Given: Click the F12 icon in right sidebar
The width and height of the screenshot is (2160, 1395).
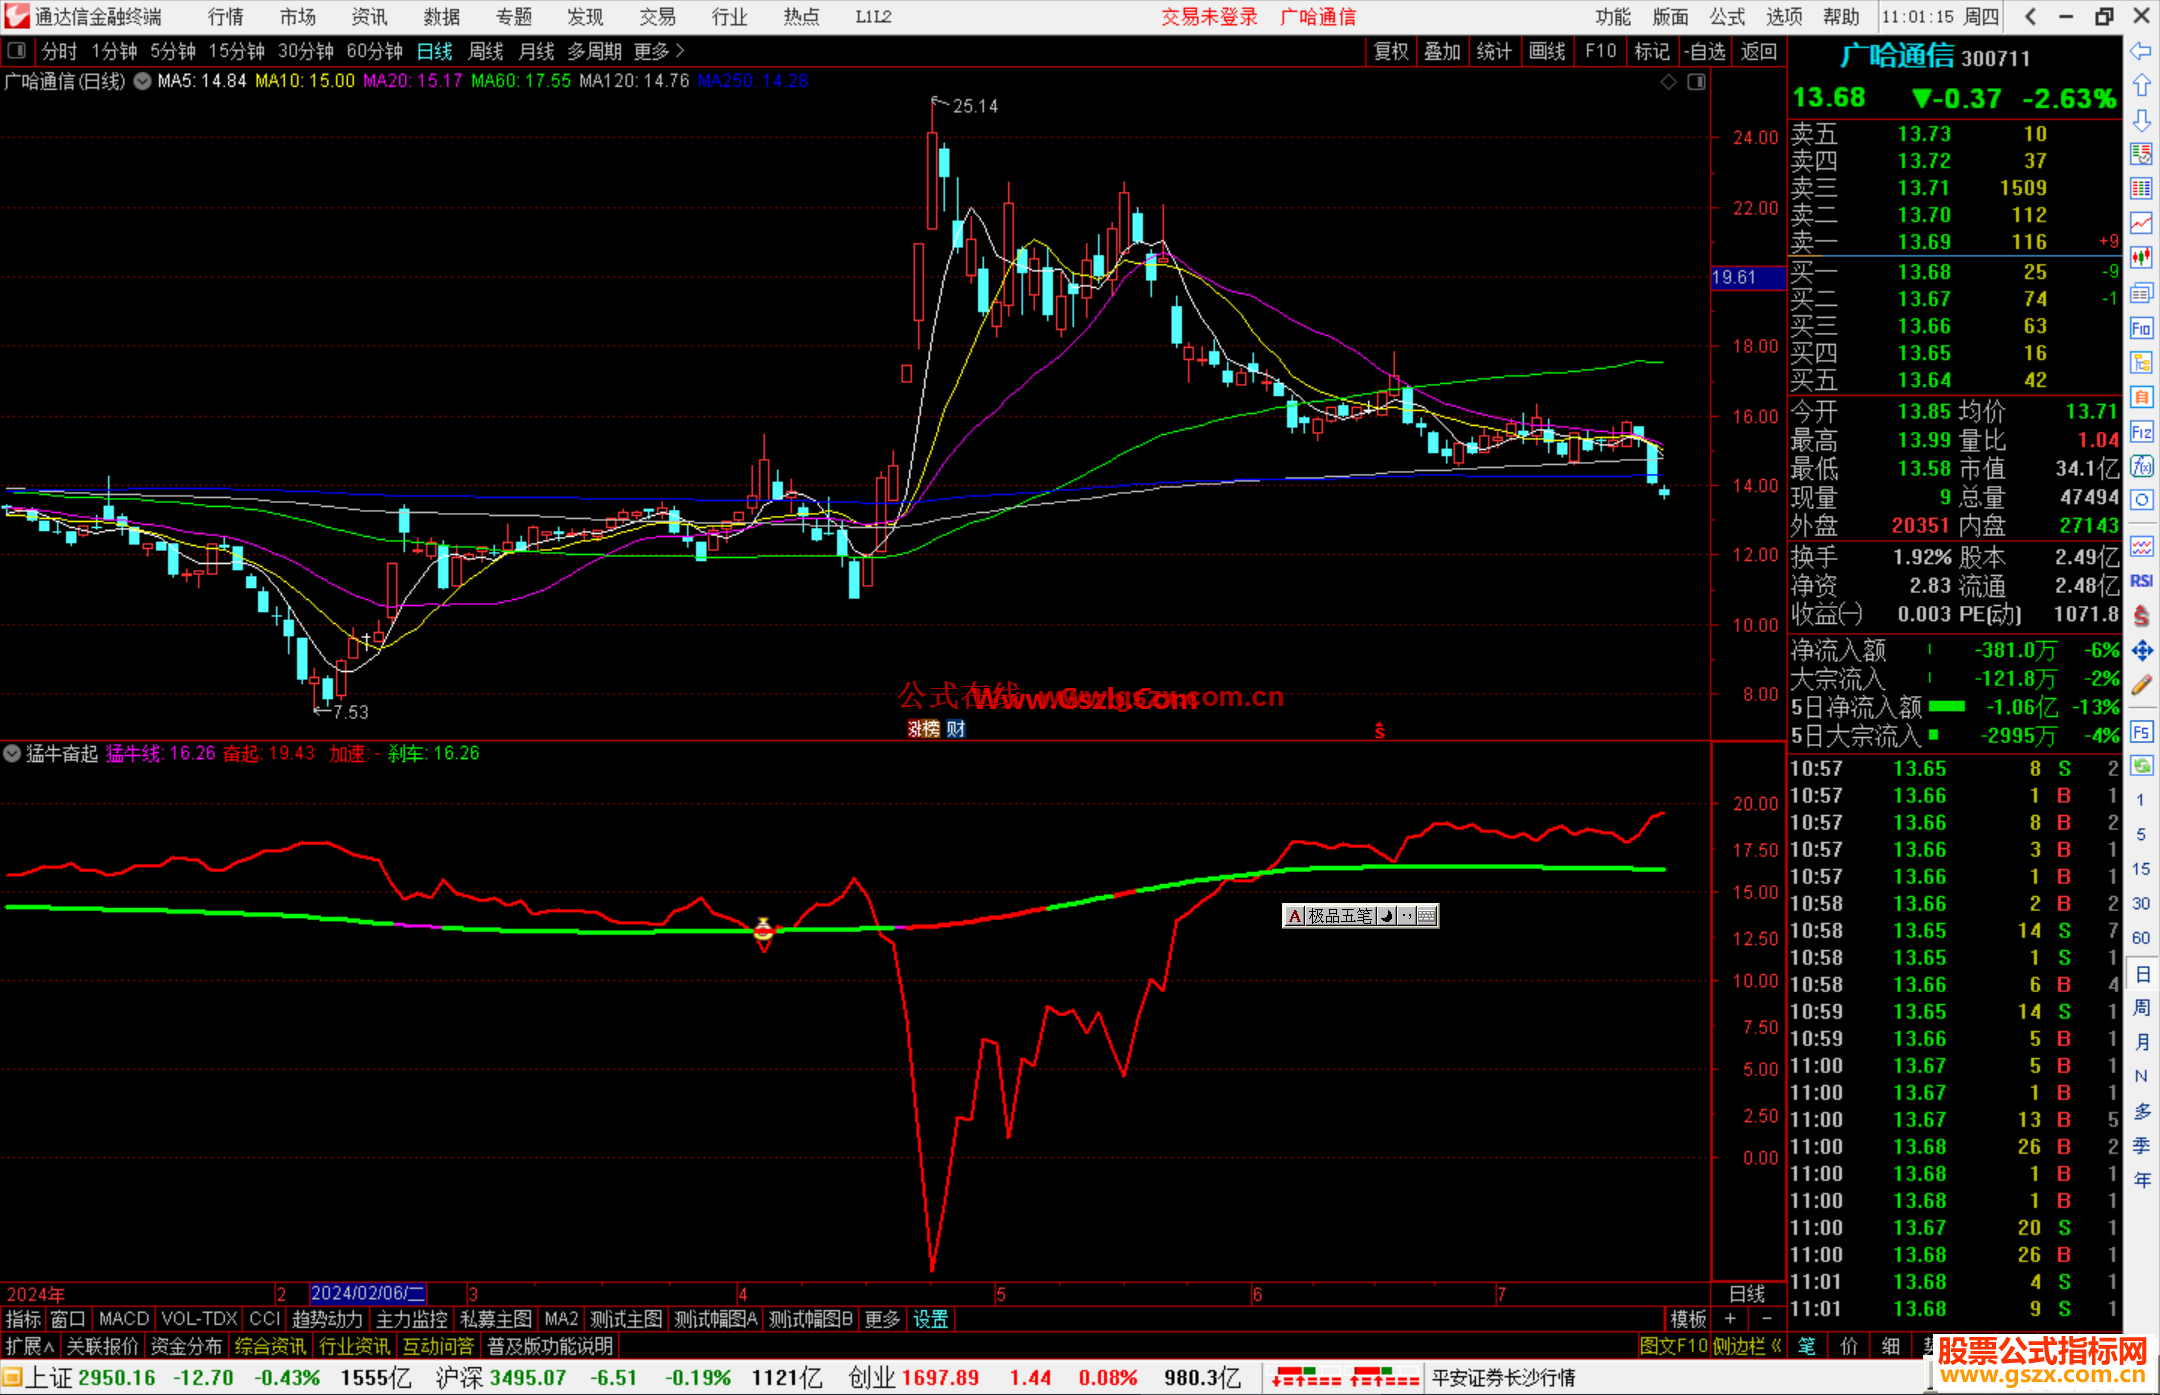Looking at the screenshot, I should tap(2141, 432).
